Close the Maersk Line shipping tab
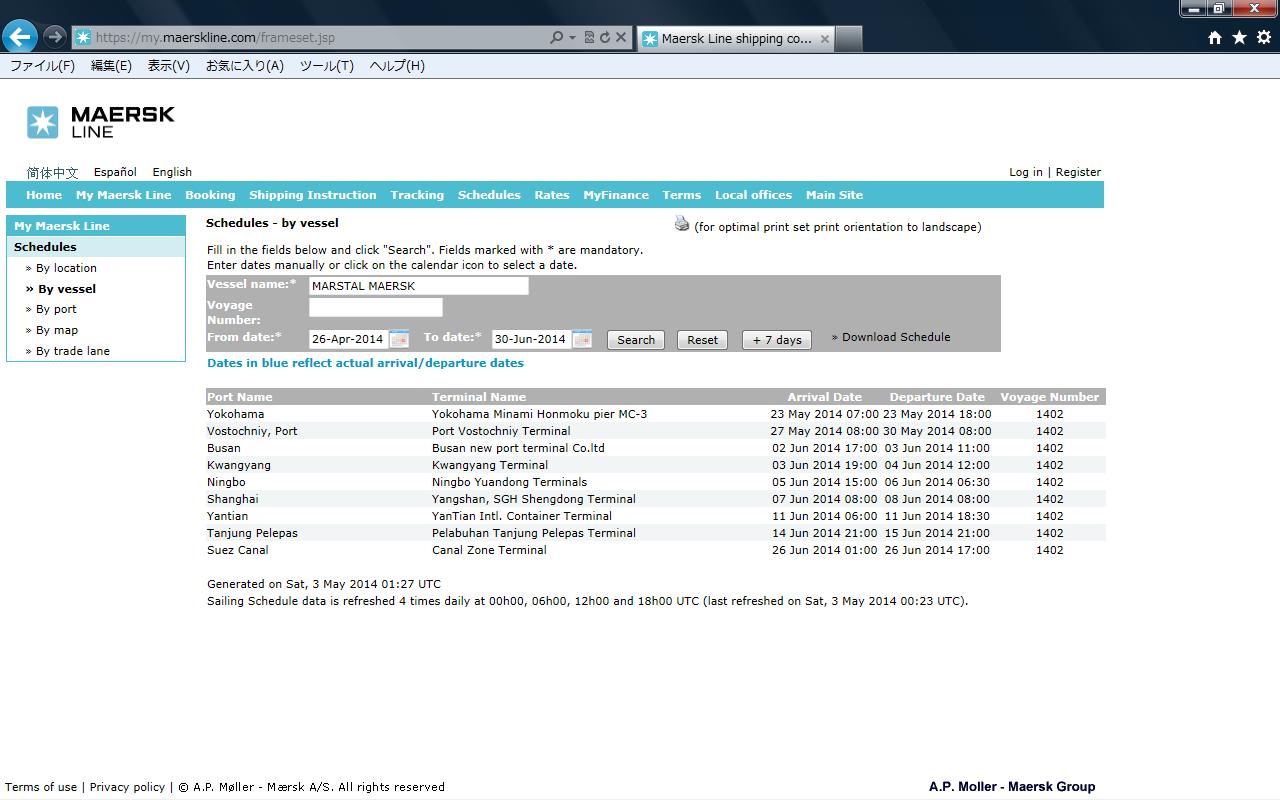The width and height of the screenshot is (1280, 800). (x=825, y=39)
